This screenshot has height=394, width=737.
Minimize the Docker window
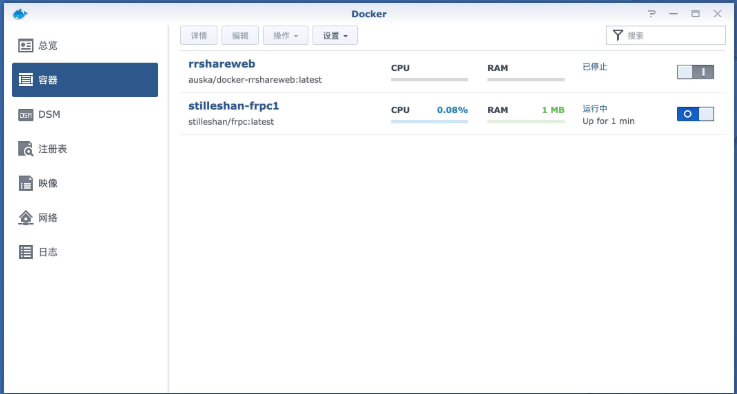674,14
